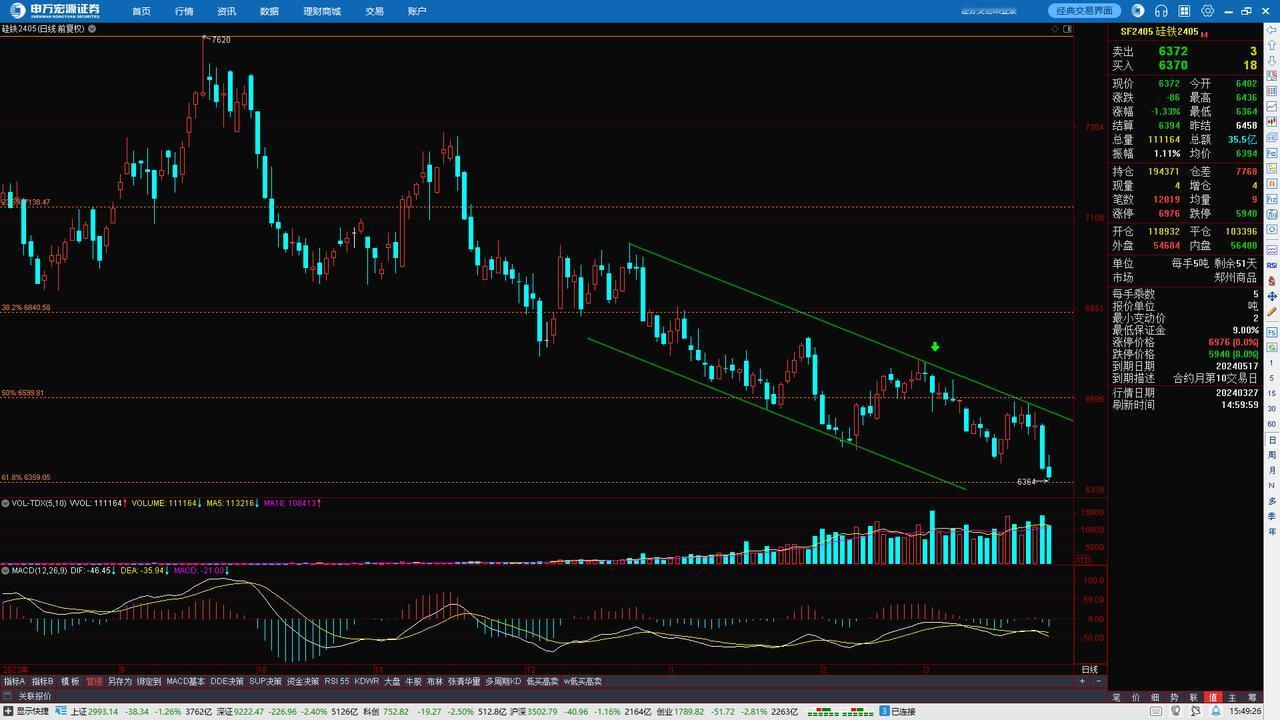This screenshot has width=1280, height=720.
Task: Open the 关联报价 tab
Action: 35,696
